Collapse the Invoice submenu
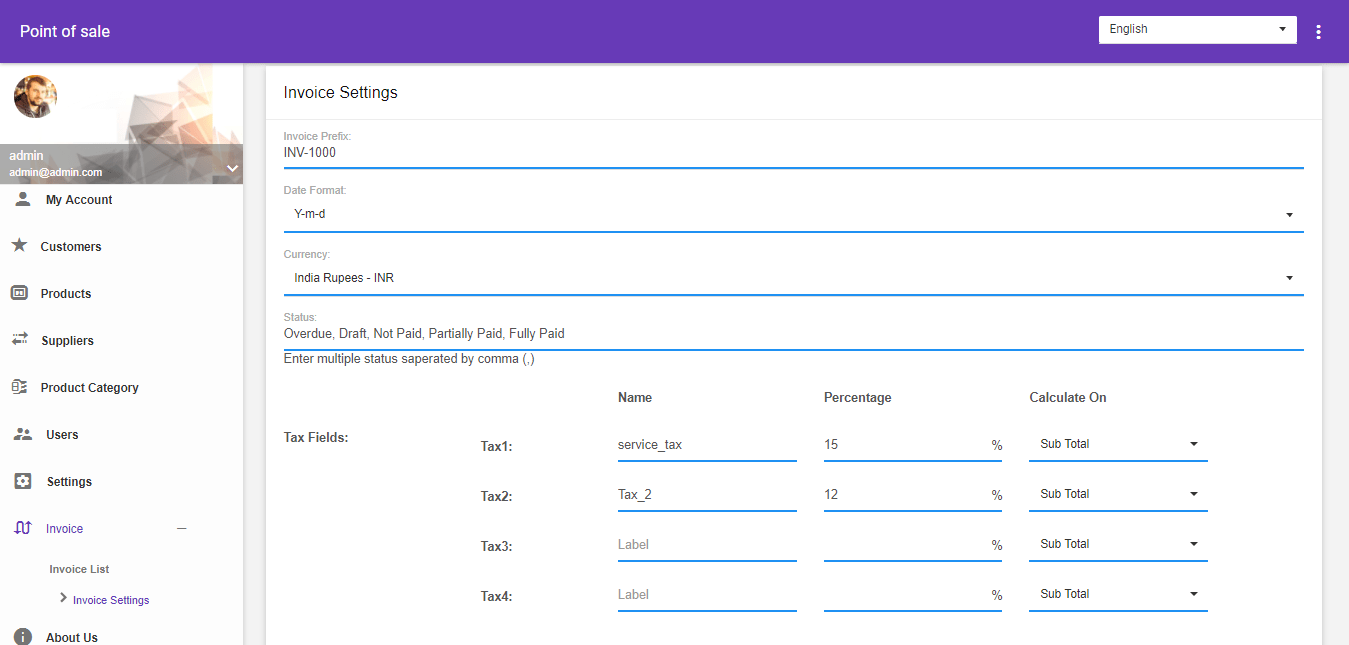The image size is (1349, 645). (181, 528)
